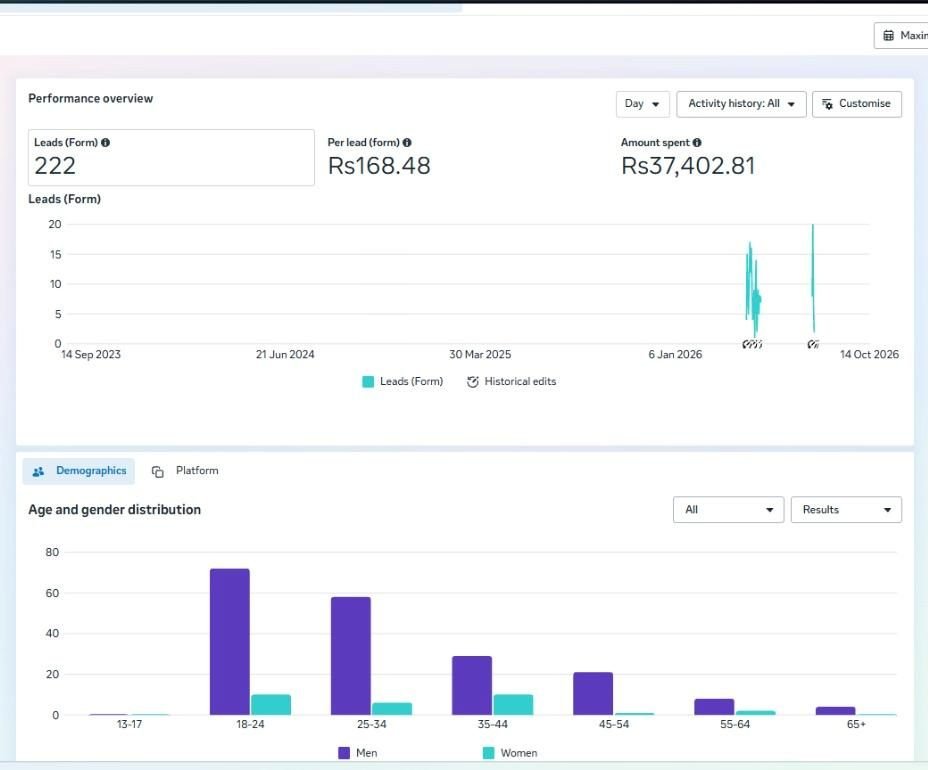Click the Performance overview heading
The width and height of the screenshot is (928, 770).
tap(91, 99)
